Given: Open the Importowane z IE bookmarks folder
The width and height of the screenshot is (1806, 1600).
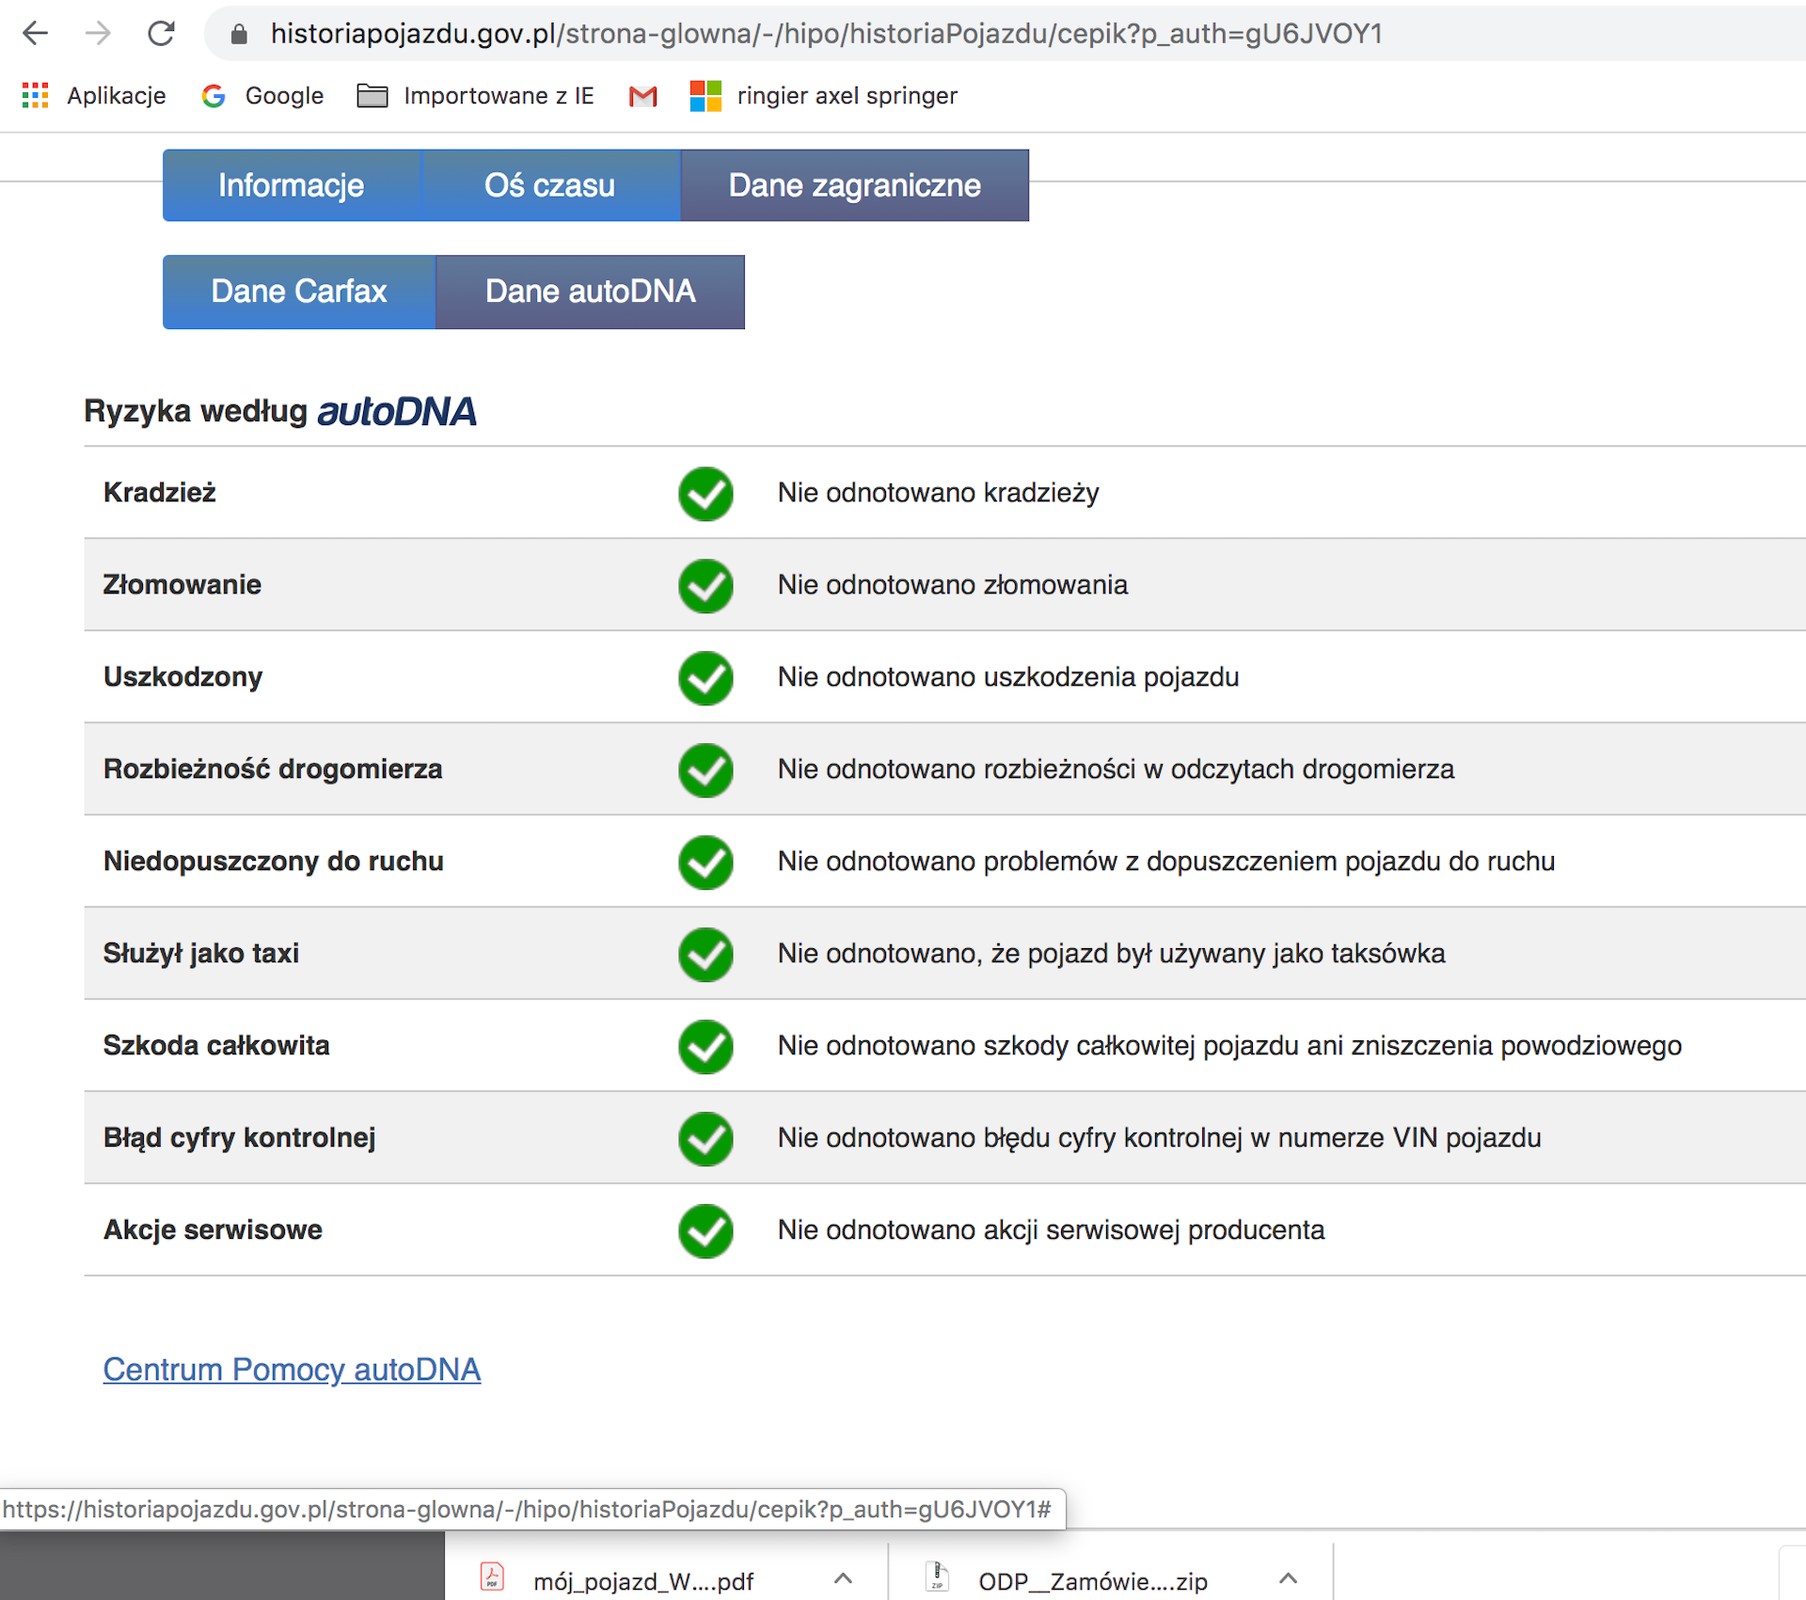Looking at the screenshot, I should tap(476, 96).
